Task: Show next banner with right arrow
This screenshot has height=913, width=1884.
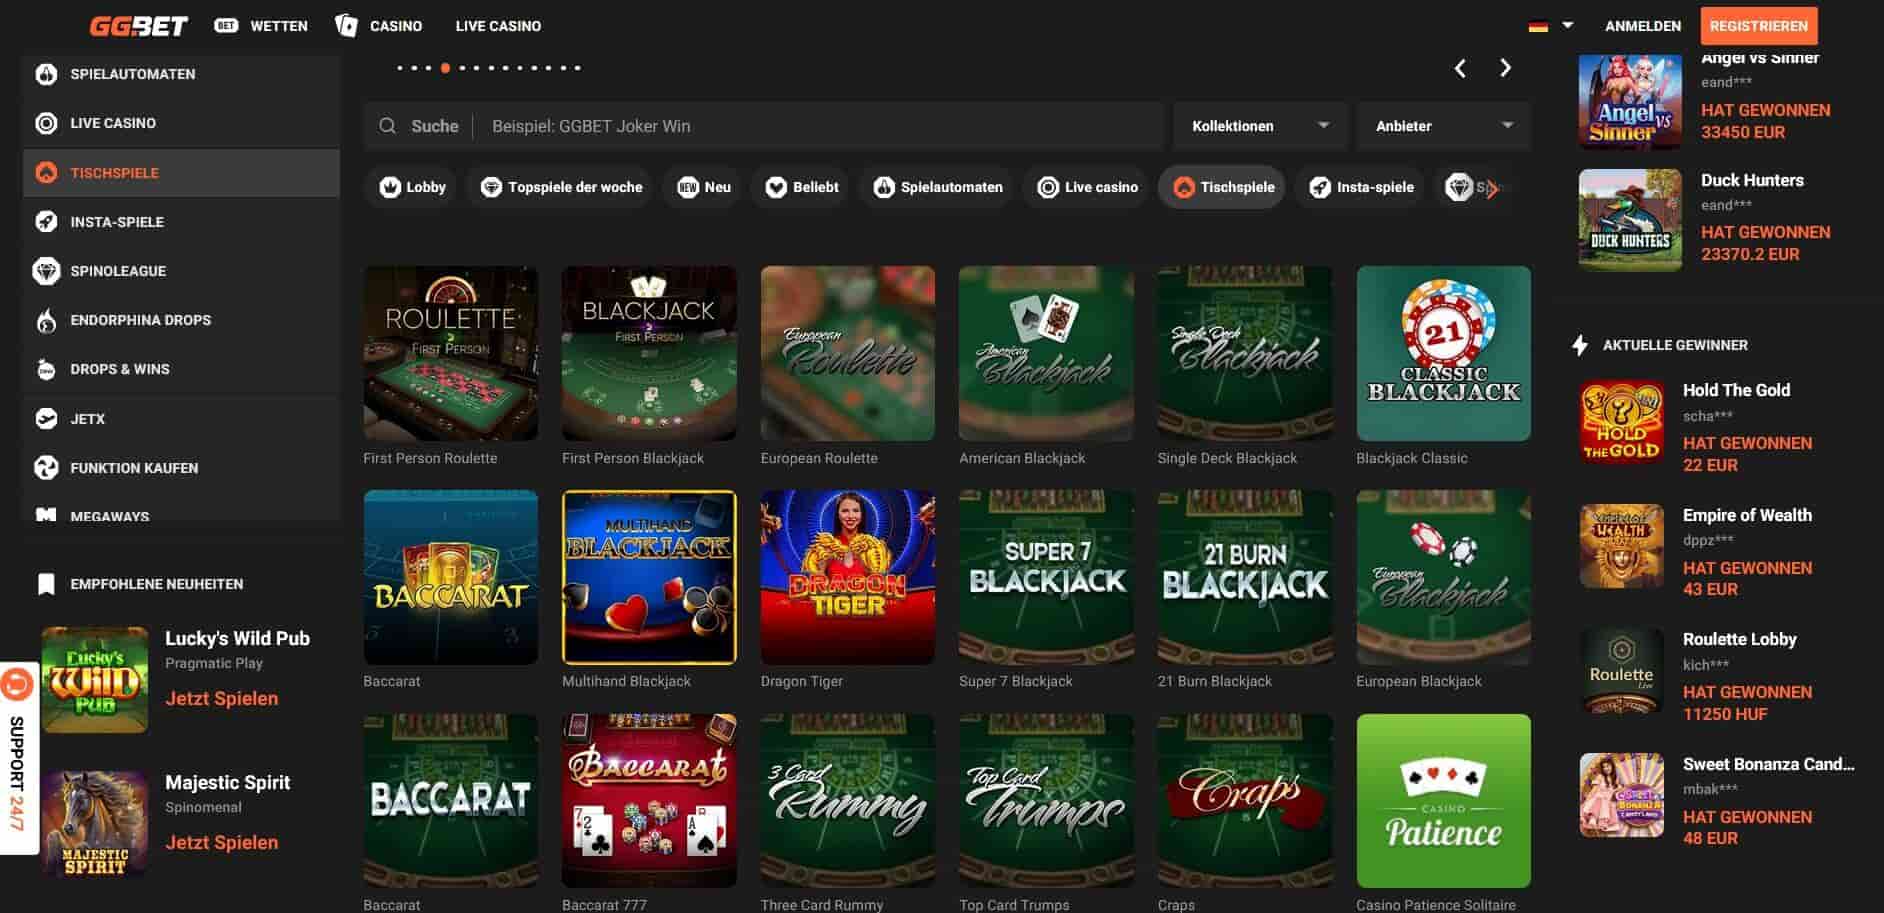Action: (1505, 68)
